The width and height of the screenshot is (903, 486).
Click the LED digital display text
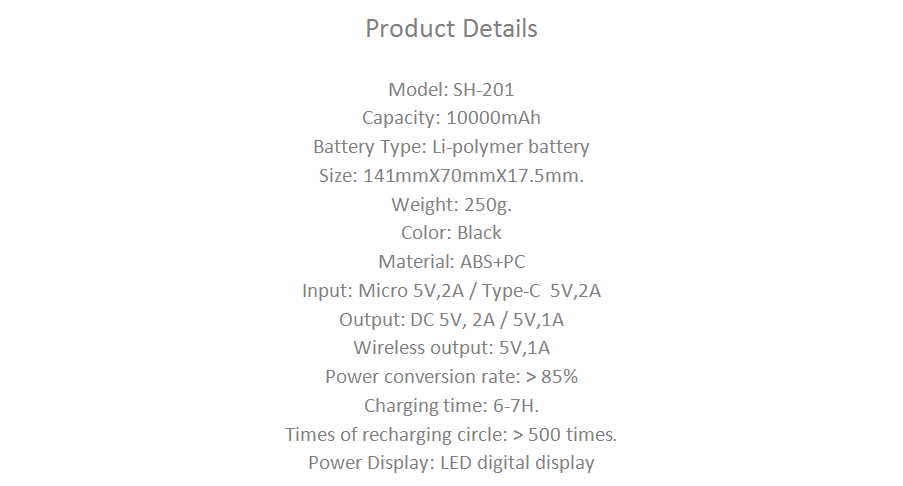point(517,463)
